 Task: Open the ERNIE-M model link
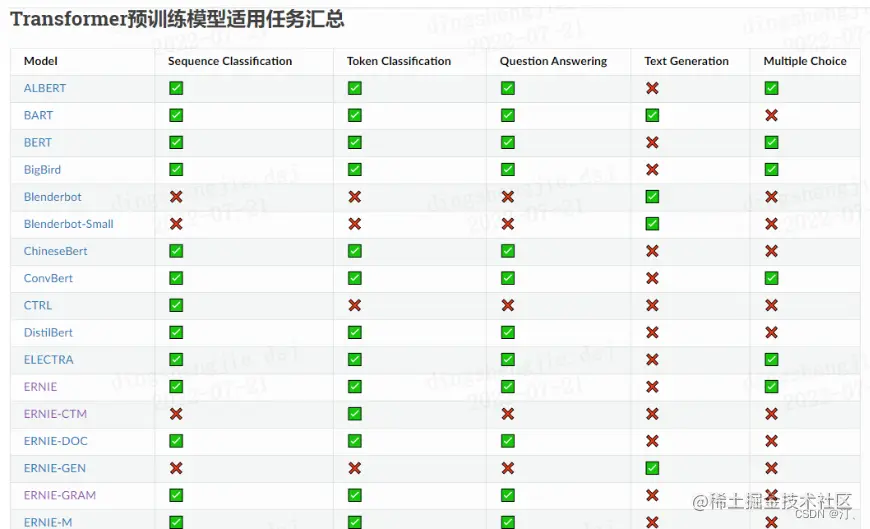click(x=48, y=522)
